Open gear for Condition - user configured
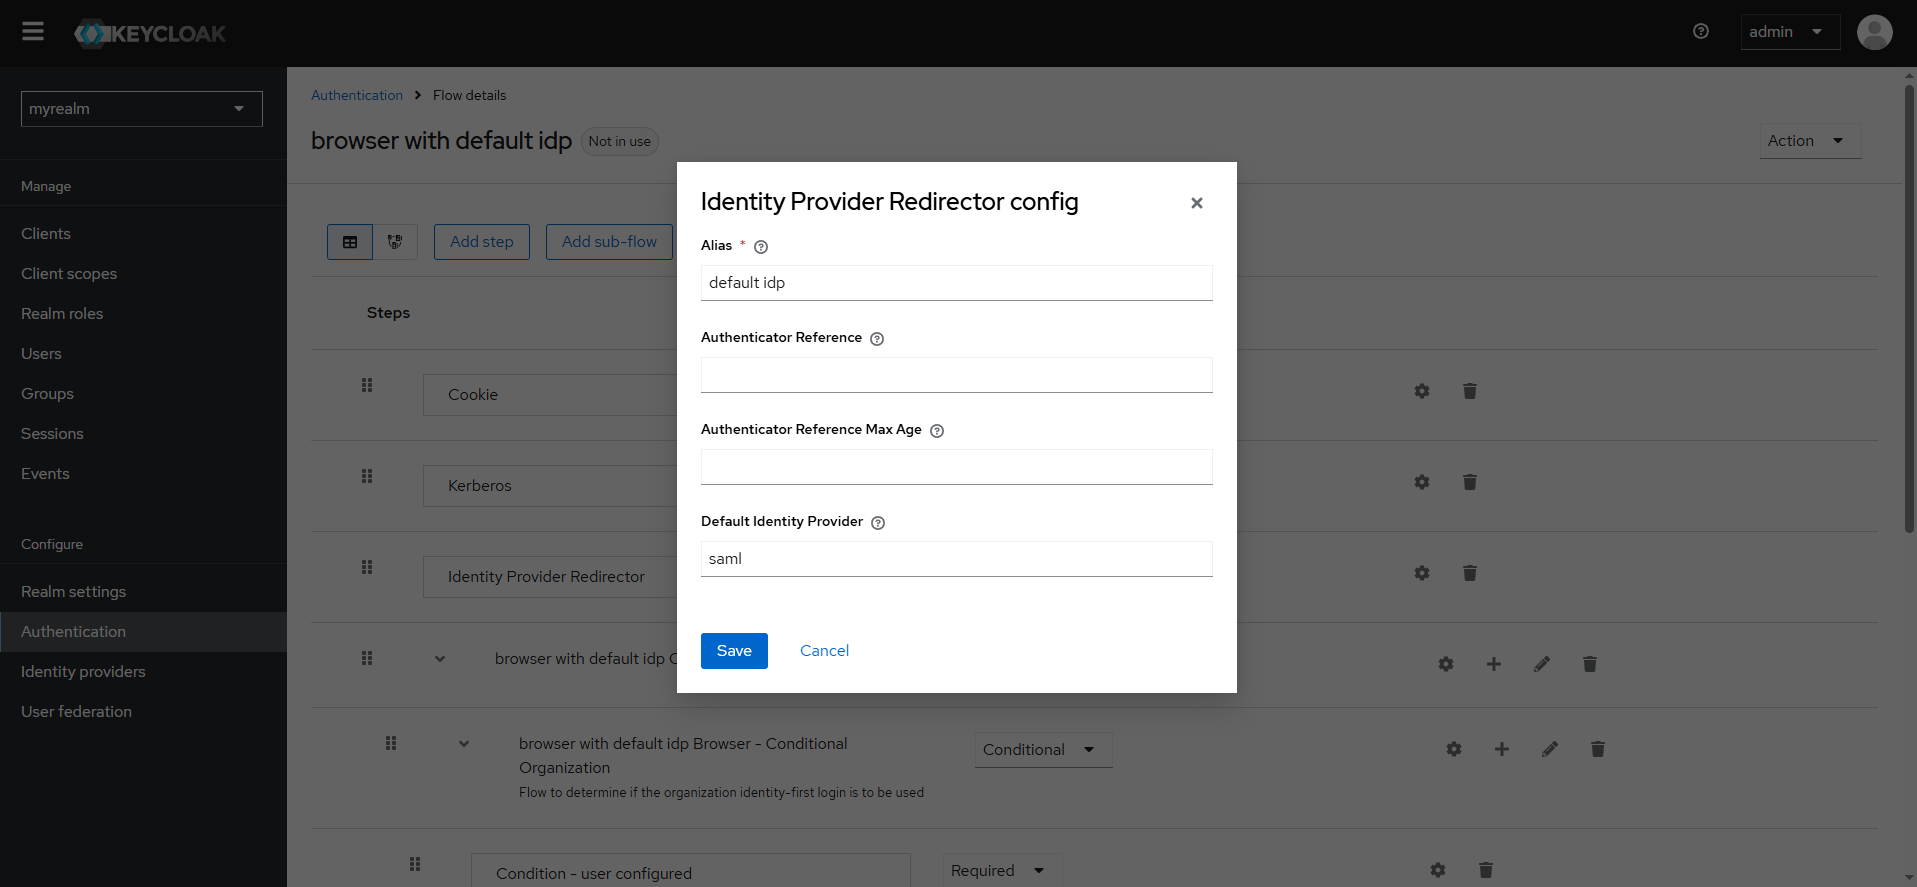 [1438, 870]
